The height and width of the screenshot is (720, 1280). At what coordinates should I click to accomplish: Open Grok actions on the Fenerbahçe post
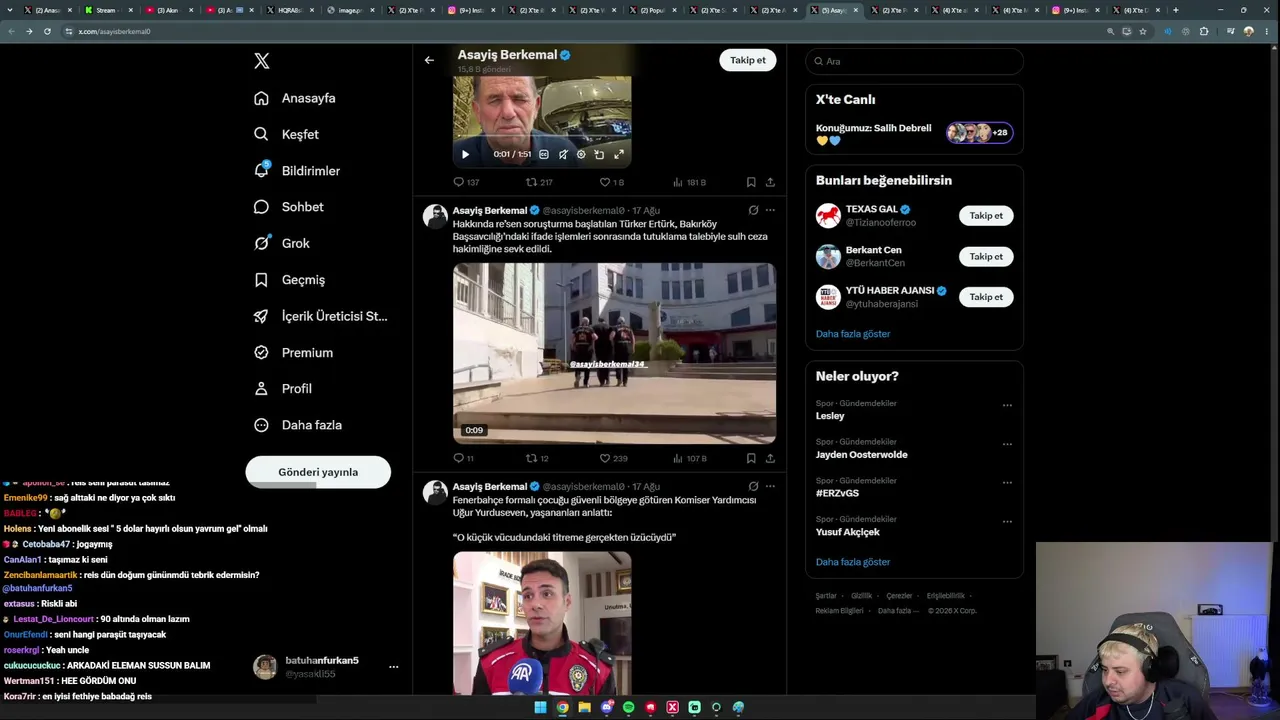[x=753, y=486]
